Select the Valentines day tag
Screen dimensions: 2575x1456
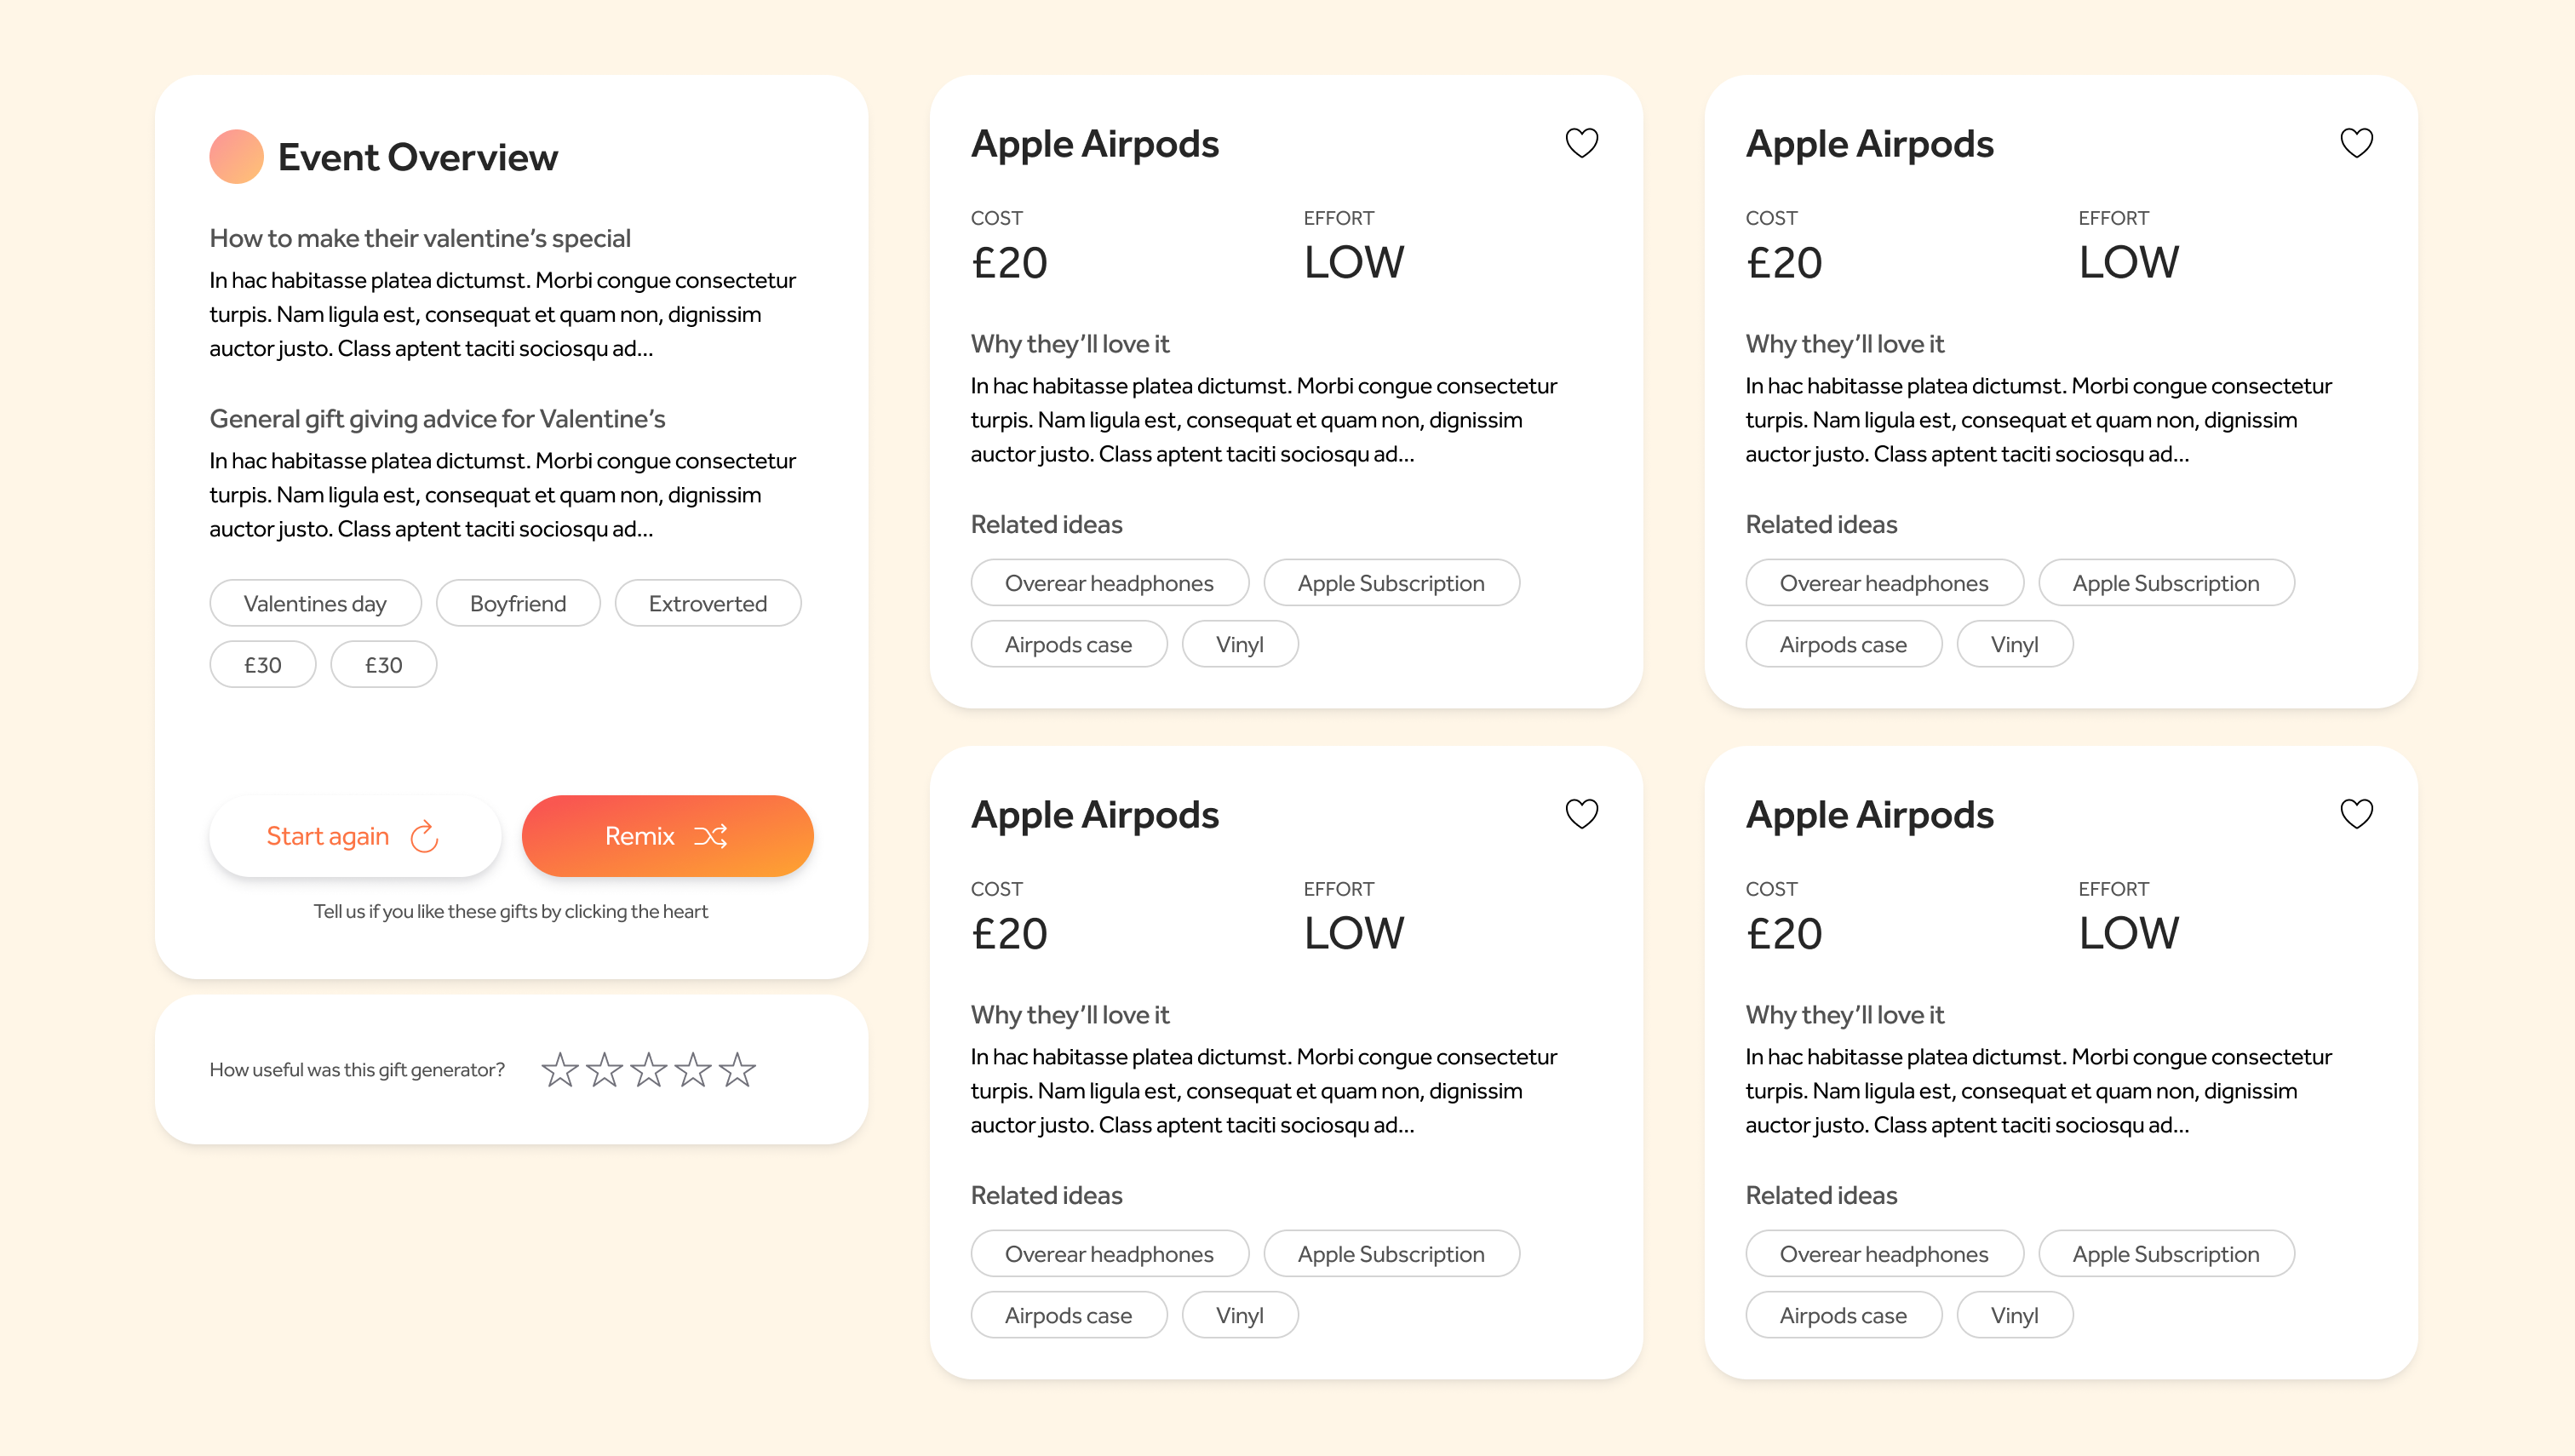[315, 604]
